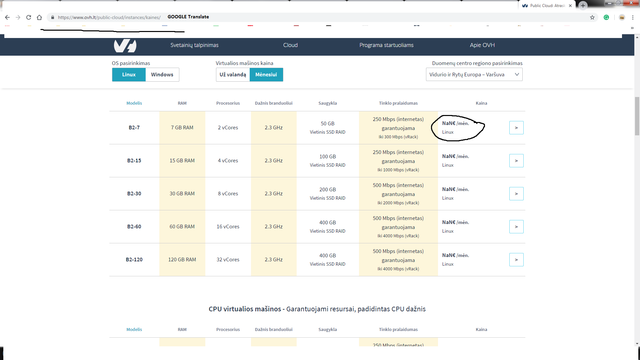The width and height of the screenshot is (640, 360).
Task: Click the 16 vCores cell
Action: click(x=228, y=227)
